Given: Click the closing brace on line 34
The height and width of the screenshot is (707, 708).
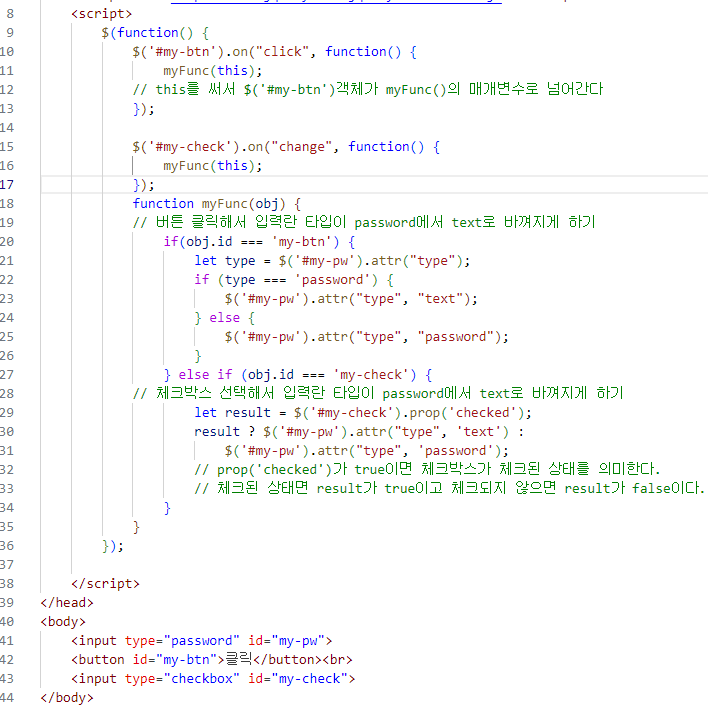Looking at the screenshot, I should click(x=167, y=508).
